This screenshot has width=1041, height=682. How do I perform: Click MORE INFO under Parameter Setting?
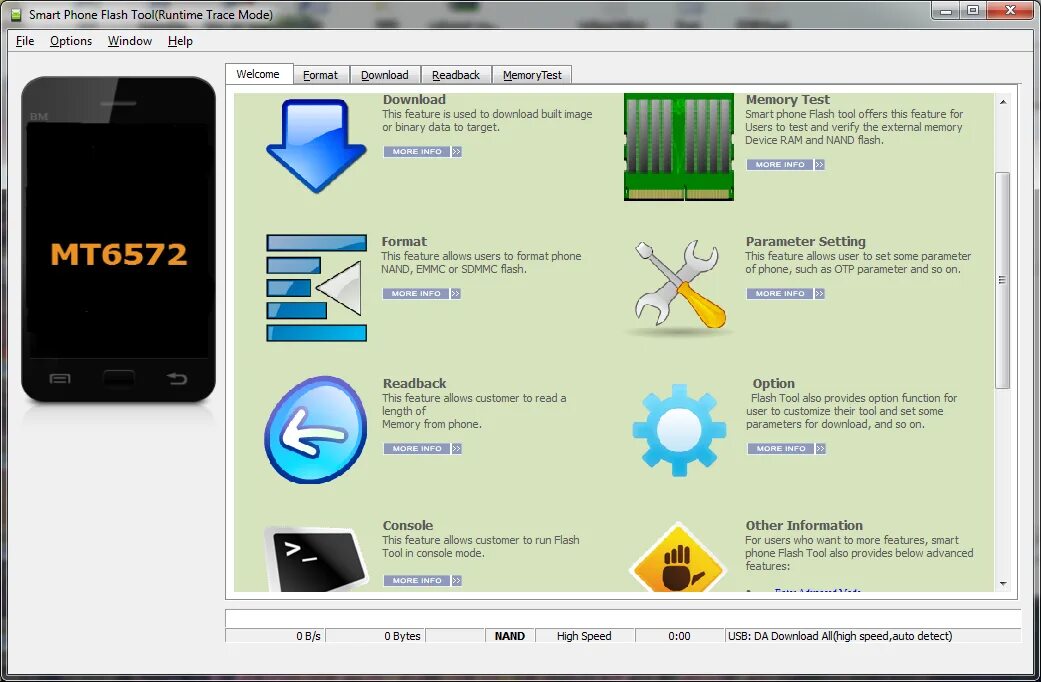point(785,294)
